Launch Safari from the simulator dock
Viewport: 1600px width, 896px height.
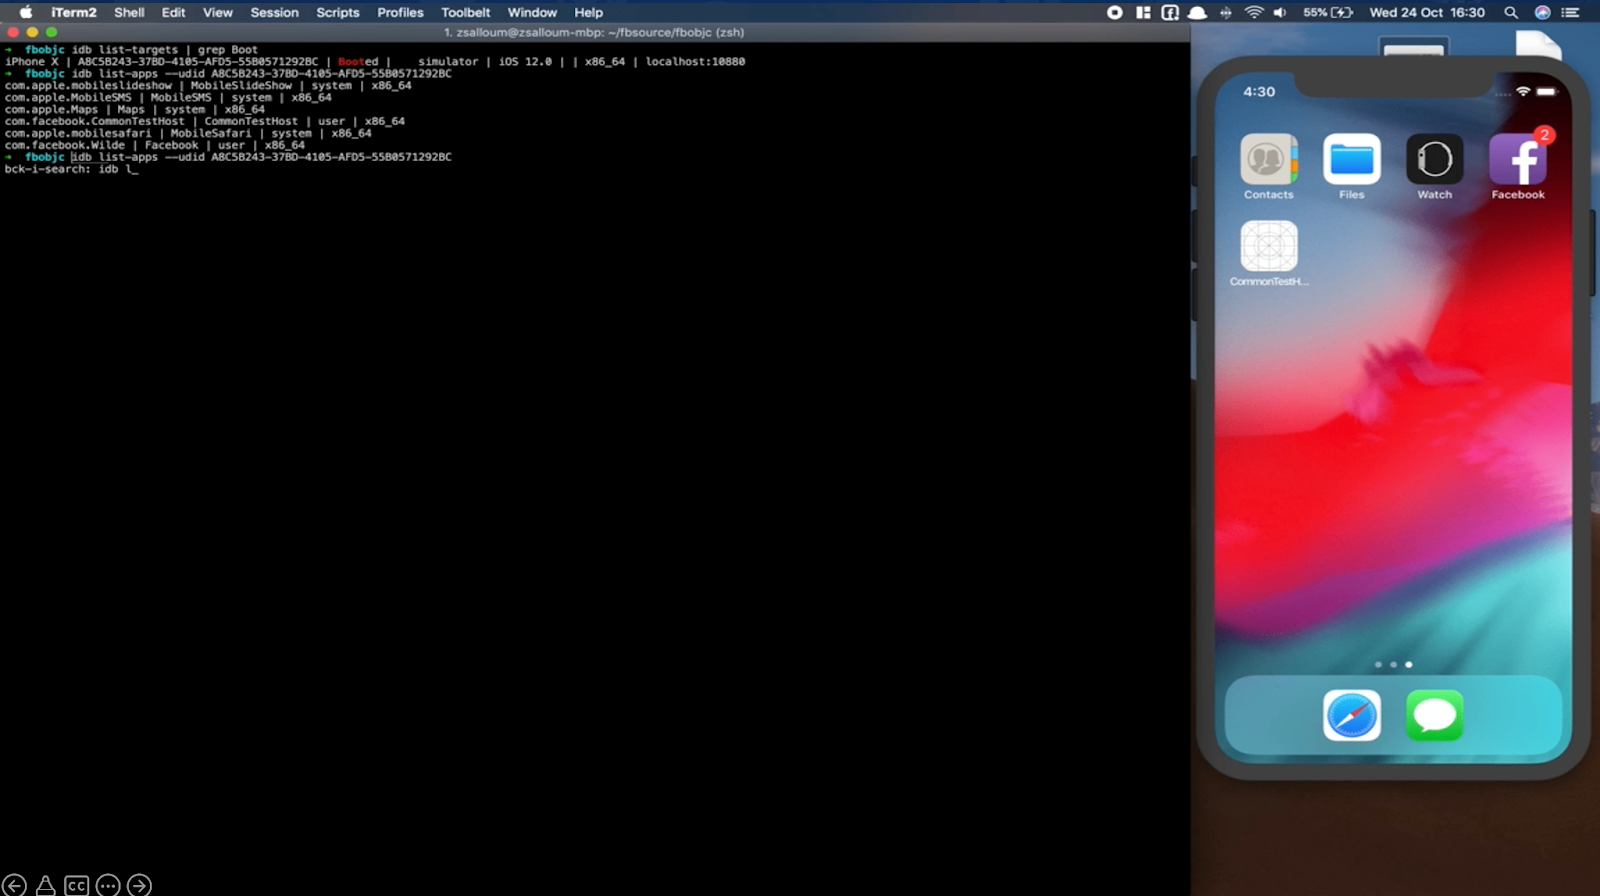(1351, 716)
